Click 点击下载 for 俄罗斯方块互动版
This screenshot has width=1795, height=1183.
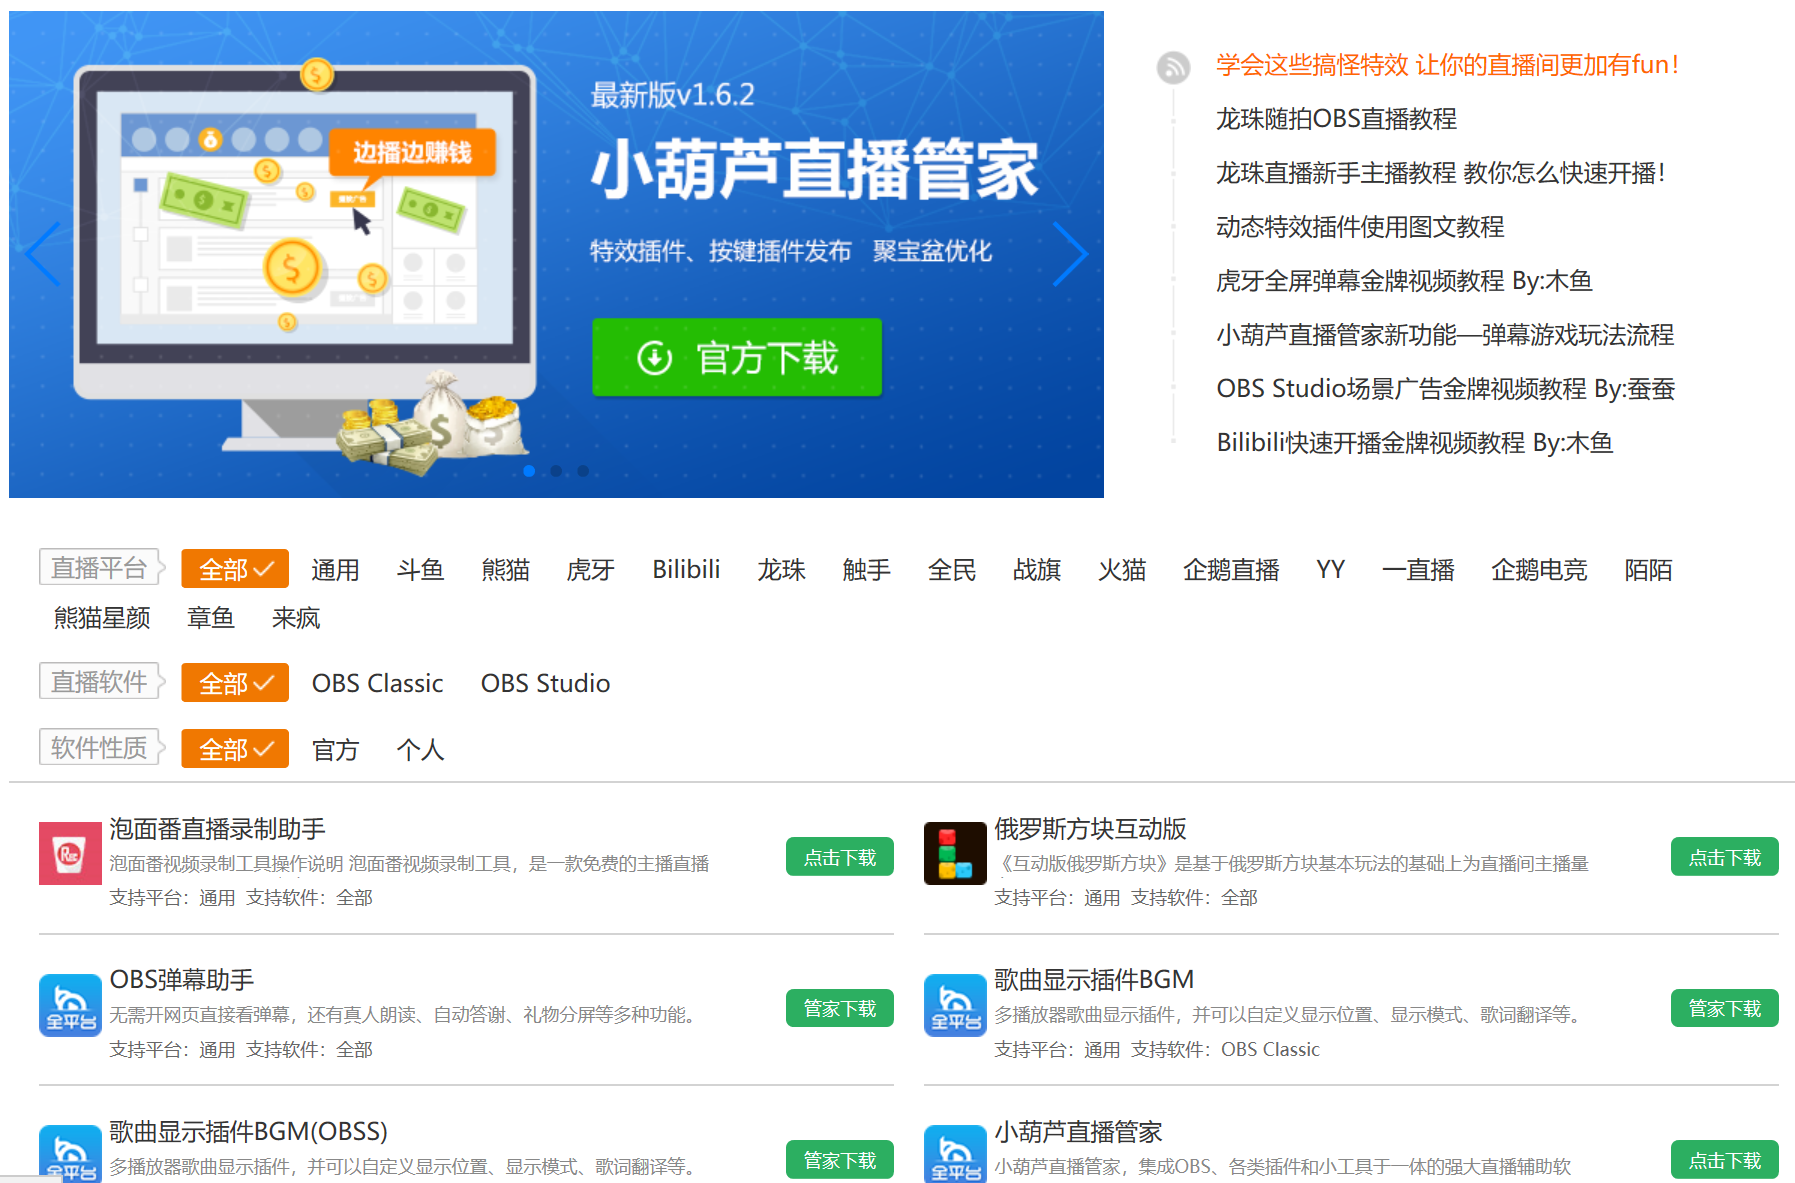coord(1725,857)
